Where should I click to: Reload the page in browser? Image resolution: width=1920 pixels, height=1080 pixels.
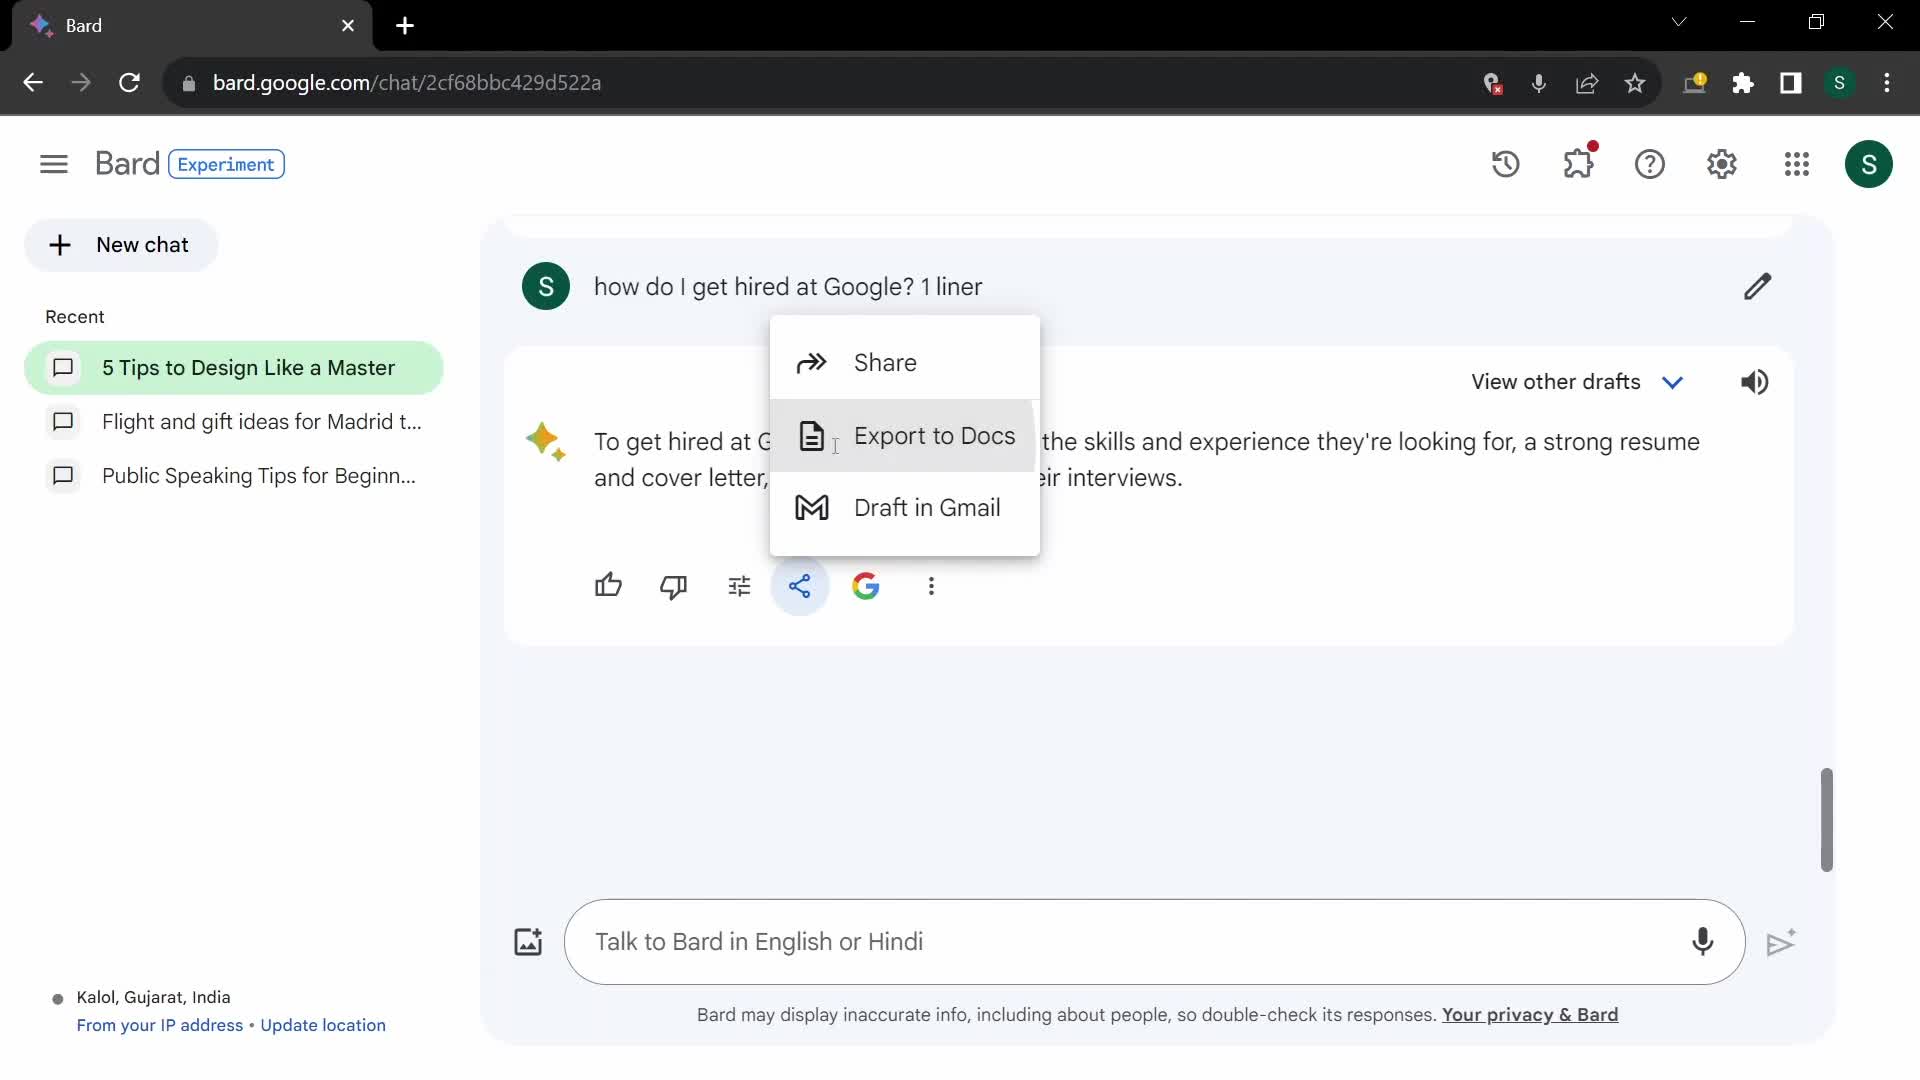[129, 83]
